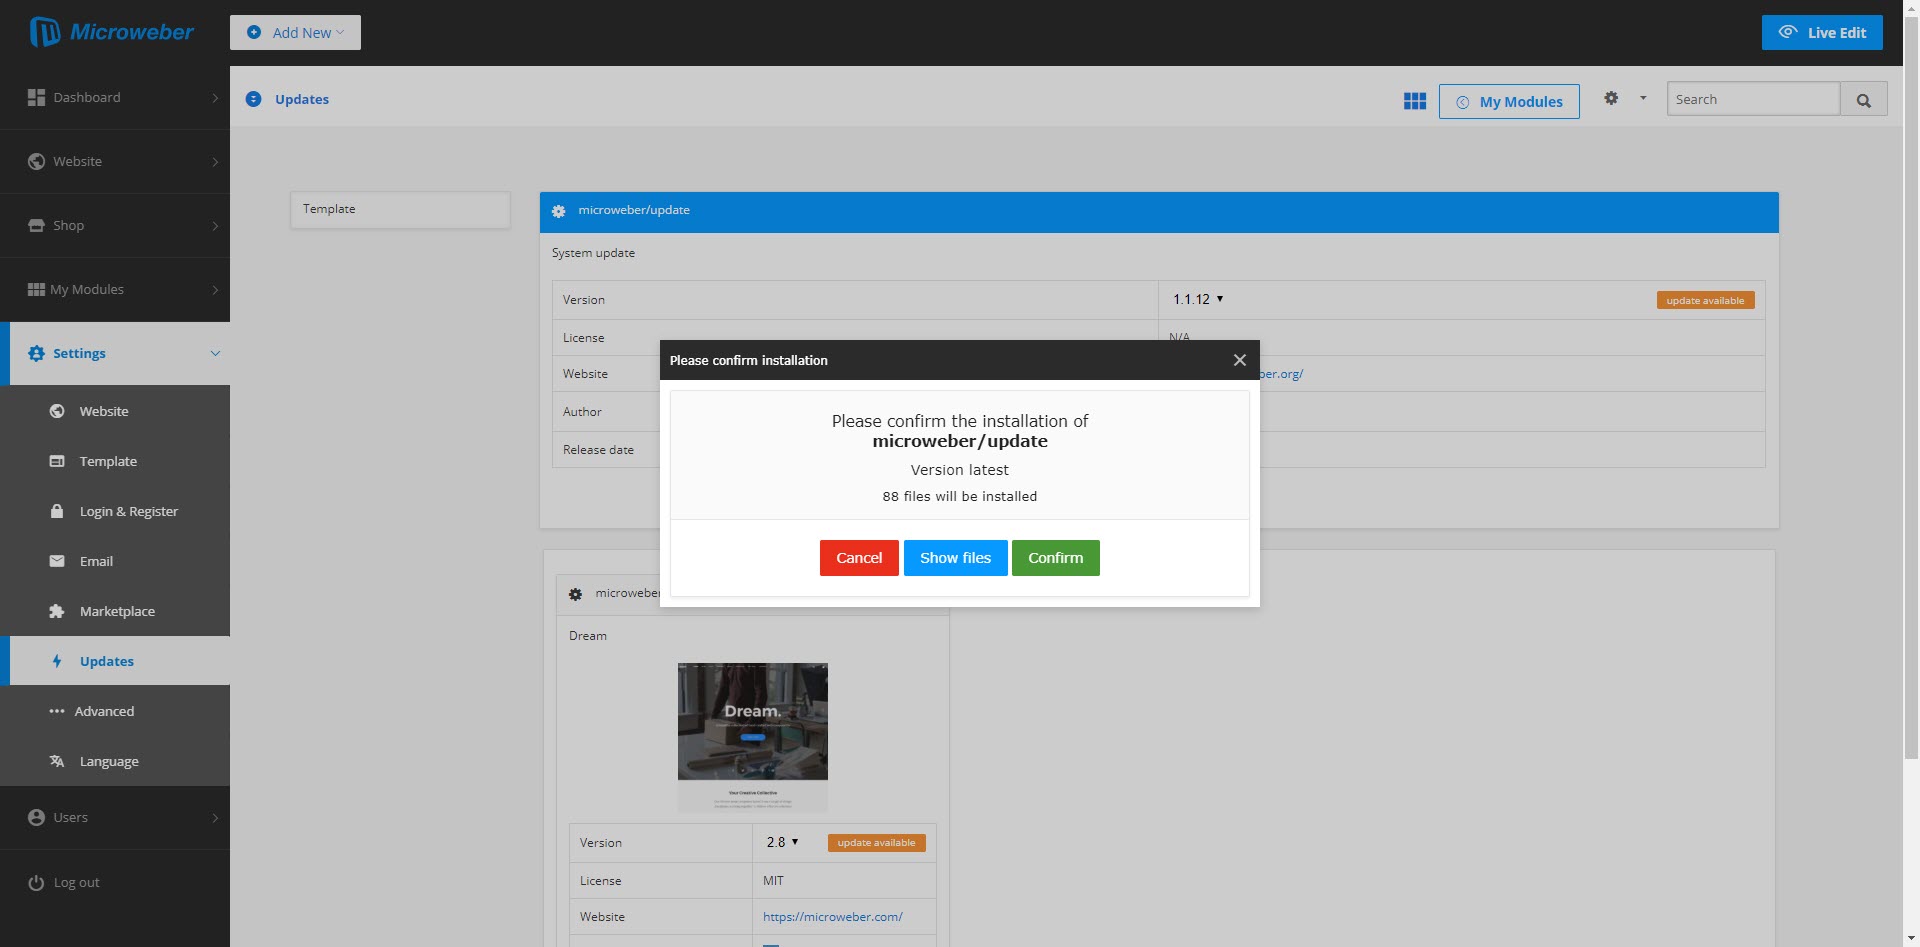The image size is (1920, 947).
Task: Click the blue modules grid view icon
Action: [1415, 101]
